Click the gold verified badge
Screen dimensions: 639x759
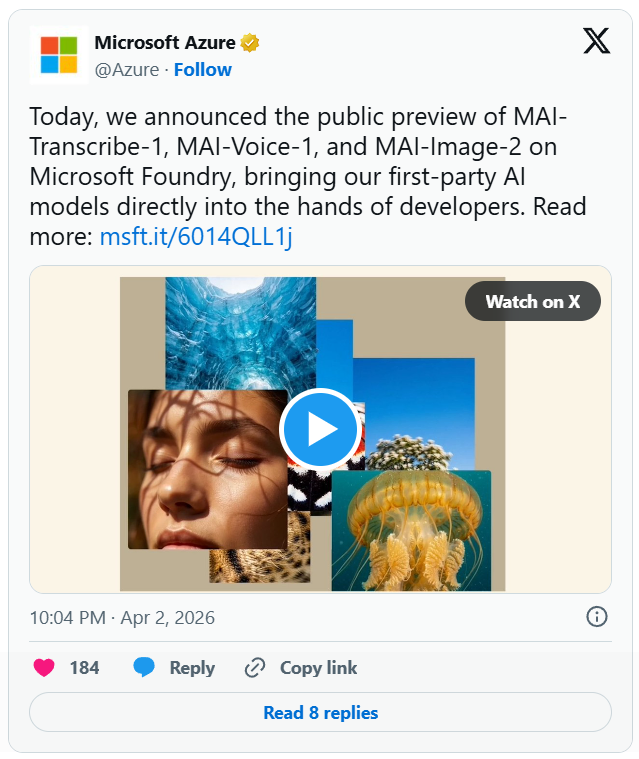point(250,43)
